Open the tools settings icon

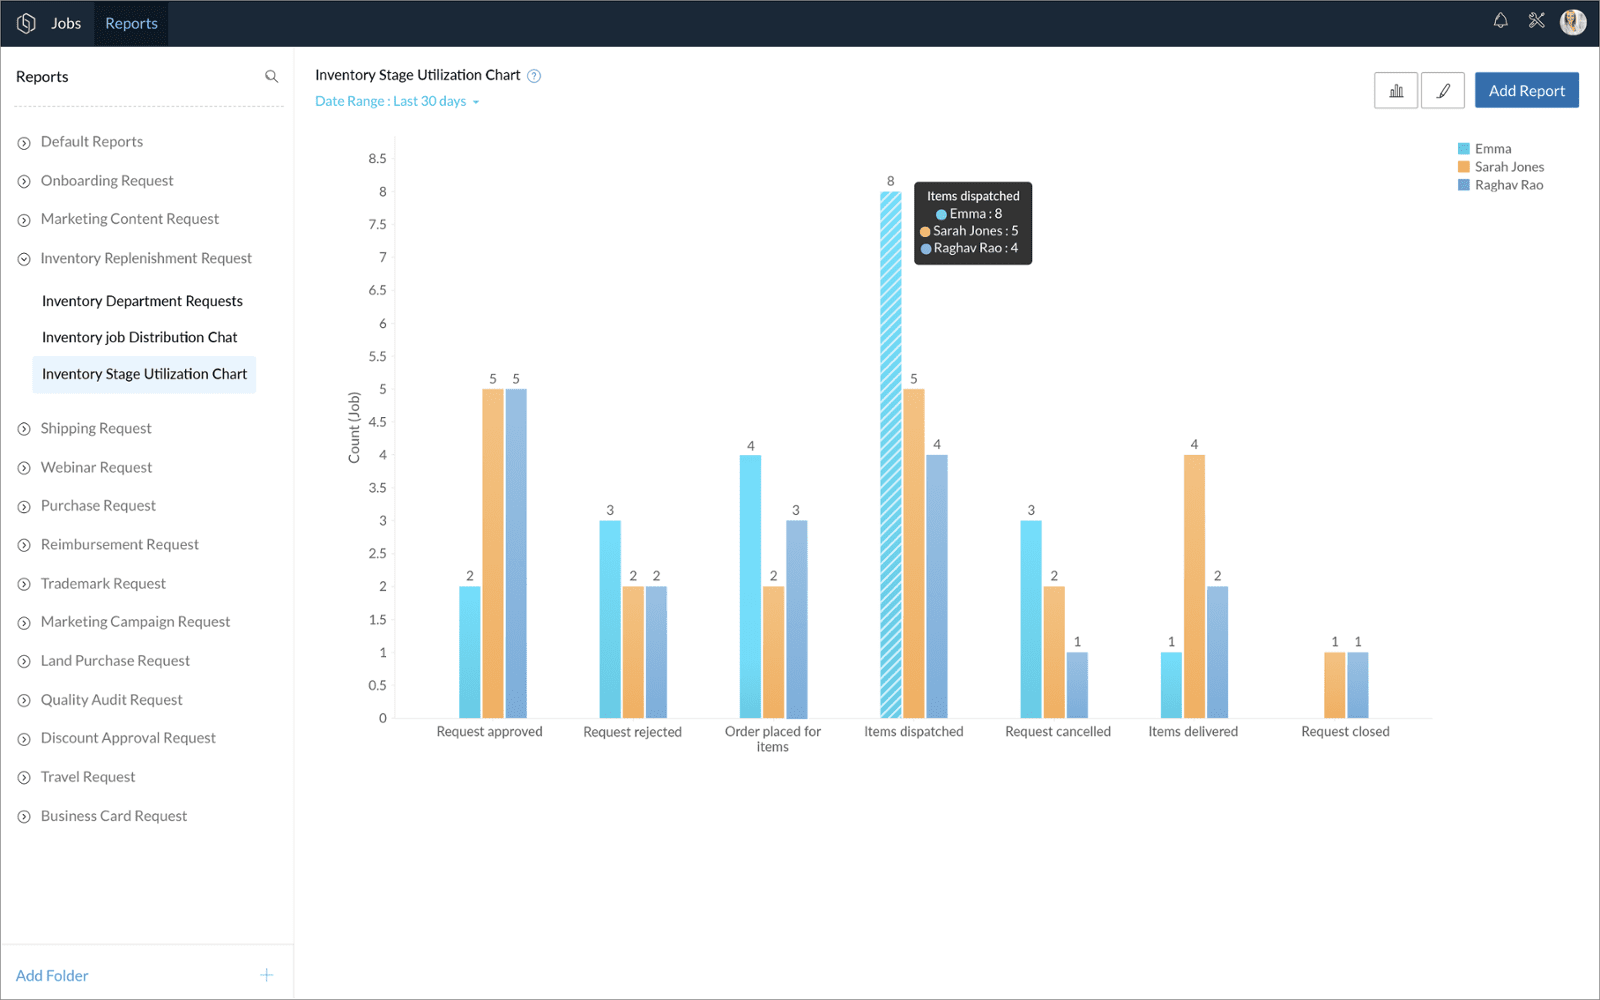(1537, 21)
